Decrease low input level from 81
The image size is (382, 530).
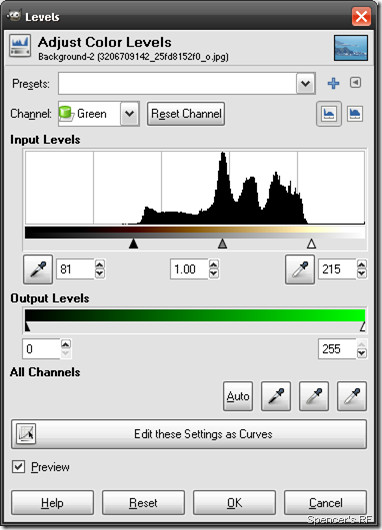point(100,273)
